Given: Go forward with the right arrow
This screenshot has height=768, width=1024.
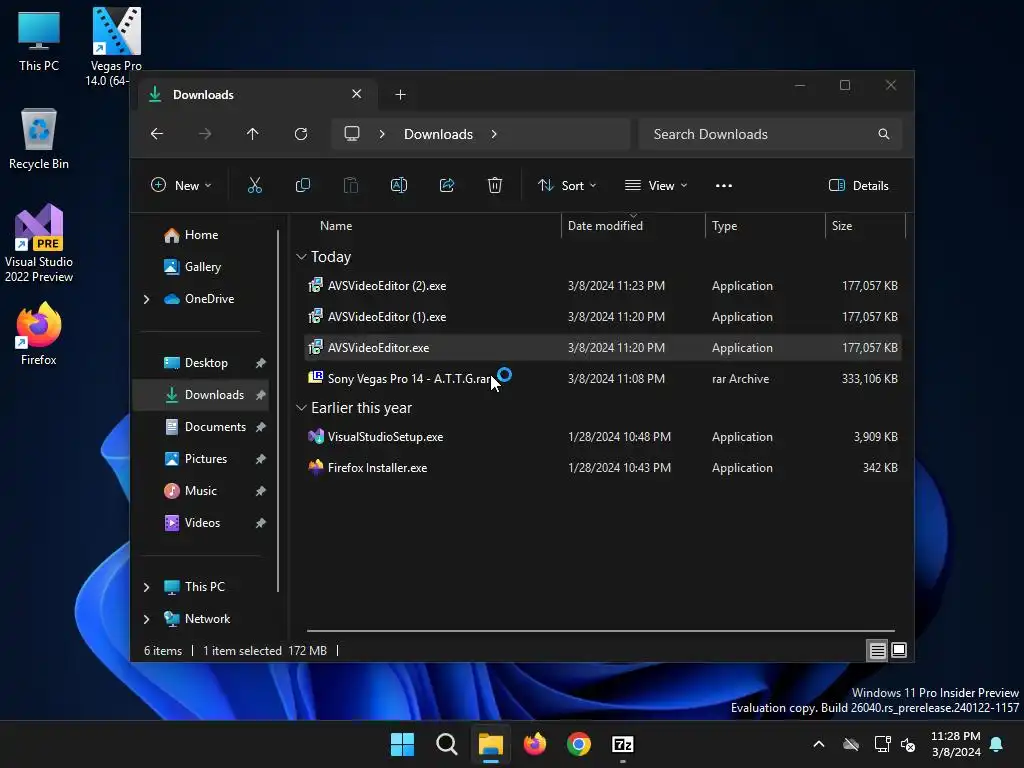Looking at the screenshot, I should point(205,134).
